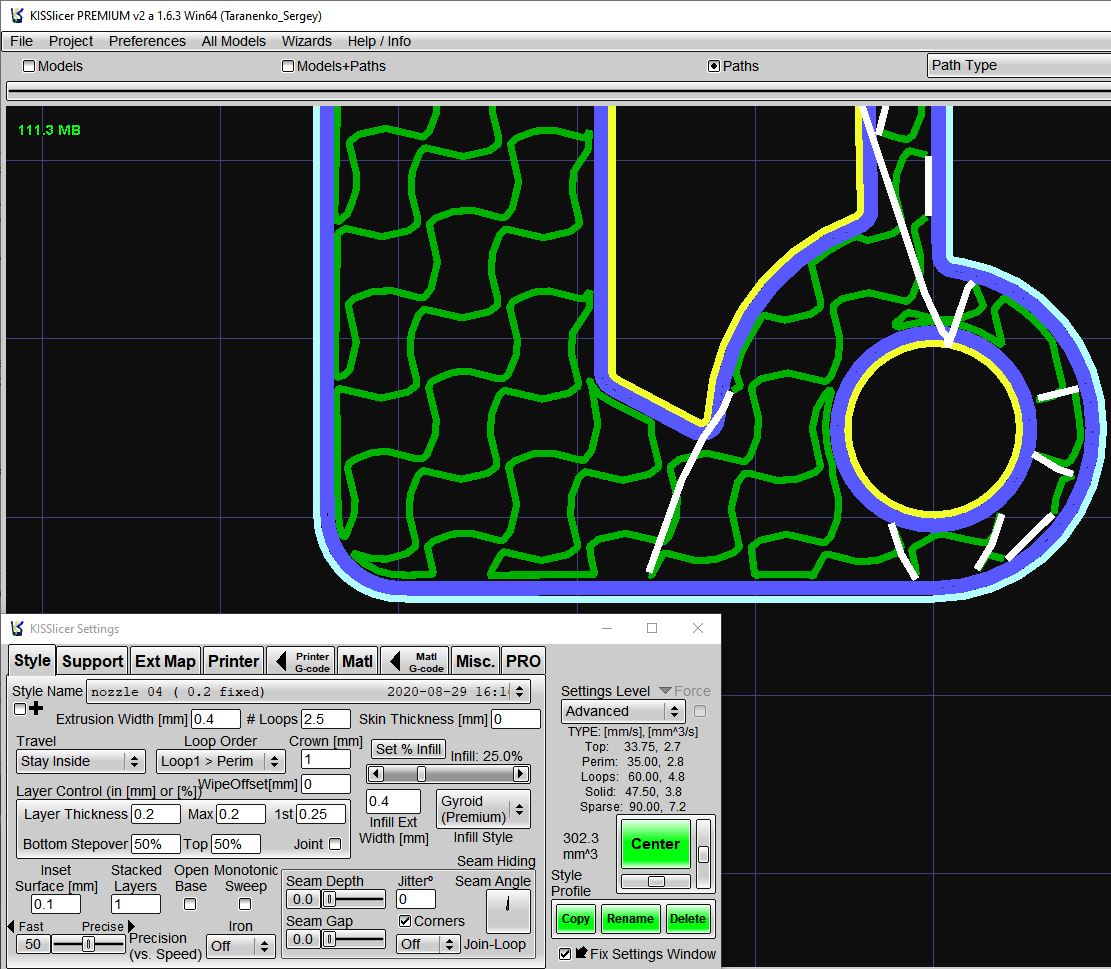Viewport: 1111px width, 969px height.
Task: Open the Printer G-code arrow tab
Action: point(300,661)
